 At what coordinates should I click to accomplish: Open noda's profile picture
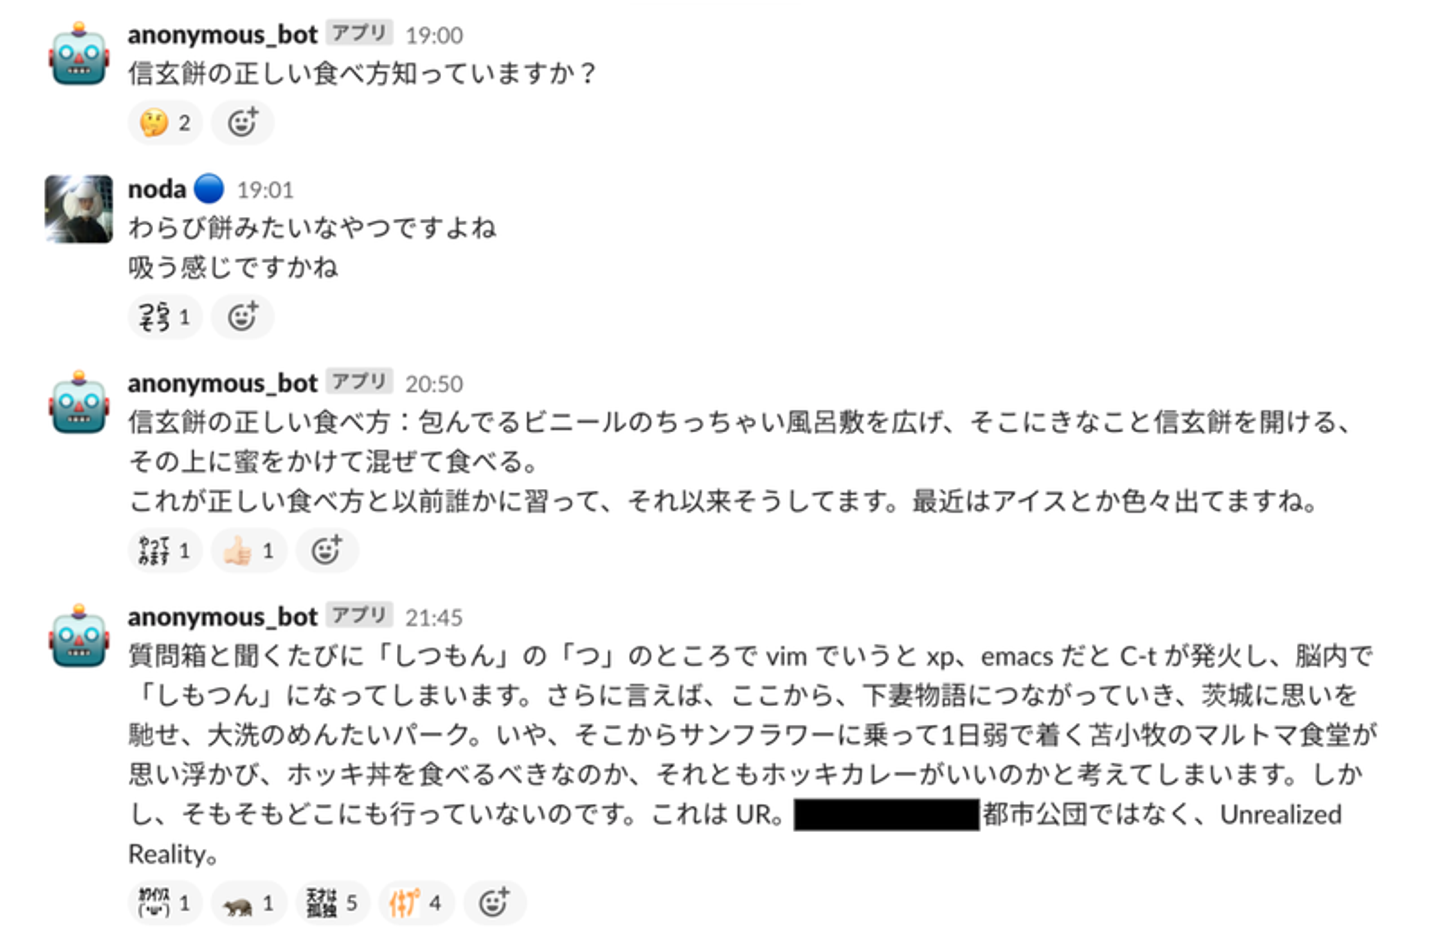79,209
